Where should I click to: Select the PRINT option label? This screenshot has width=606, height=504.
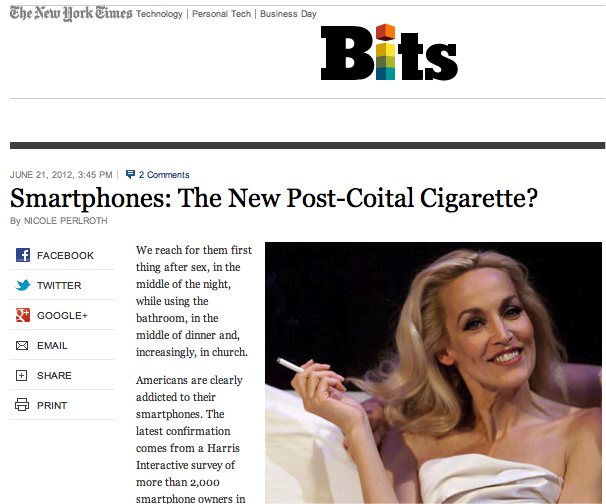coord(52,405)
